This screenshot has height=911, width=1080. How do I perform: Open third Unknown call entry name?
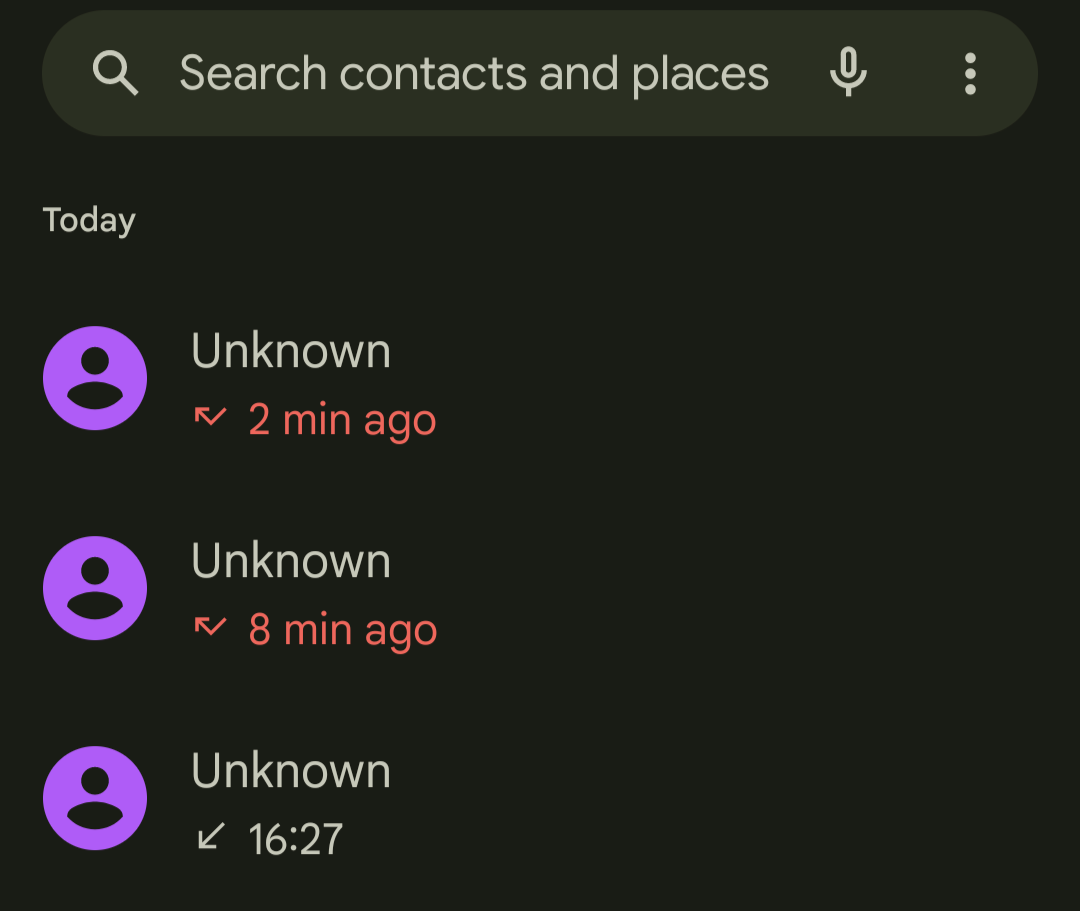291,771
